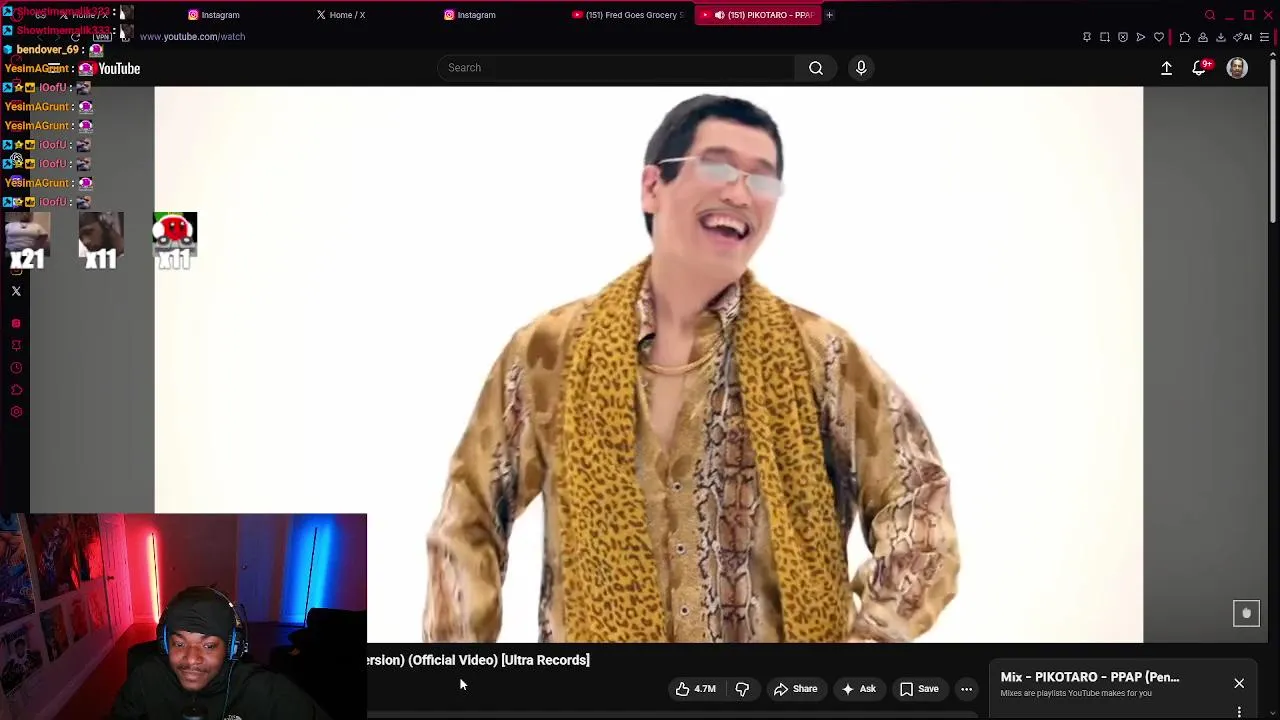Click the x21 emote counter
The image size is (1280, 720).
27,241
